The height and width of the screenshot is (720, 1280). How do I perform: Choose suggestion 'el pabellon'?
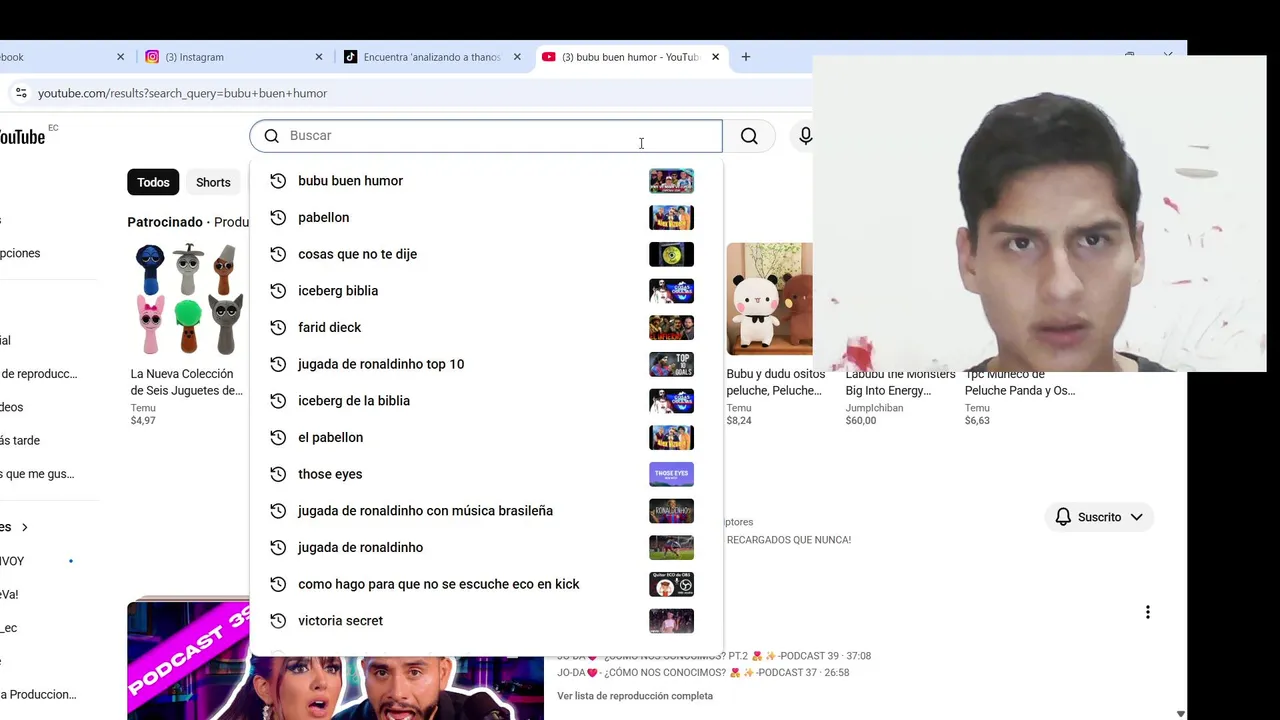point(486,437)
